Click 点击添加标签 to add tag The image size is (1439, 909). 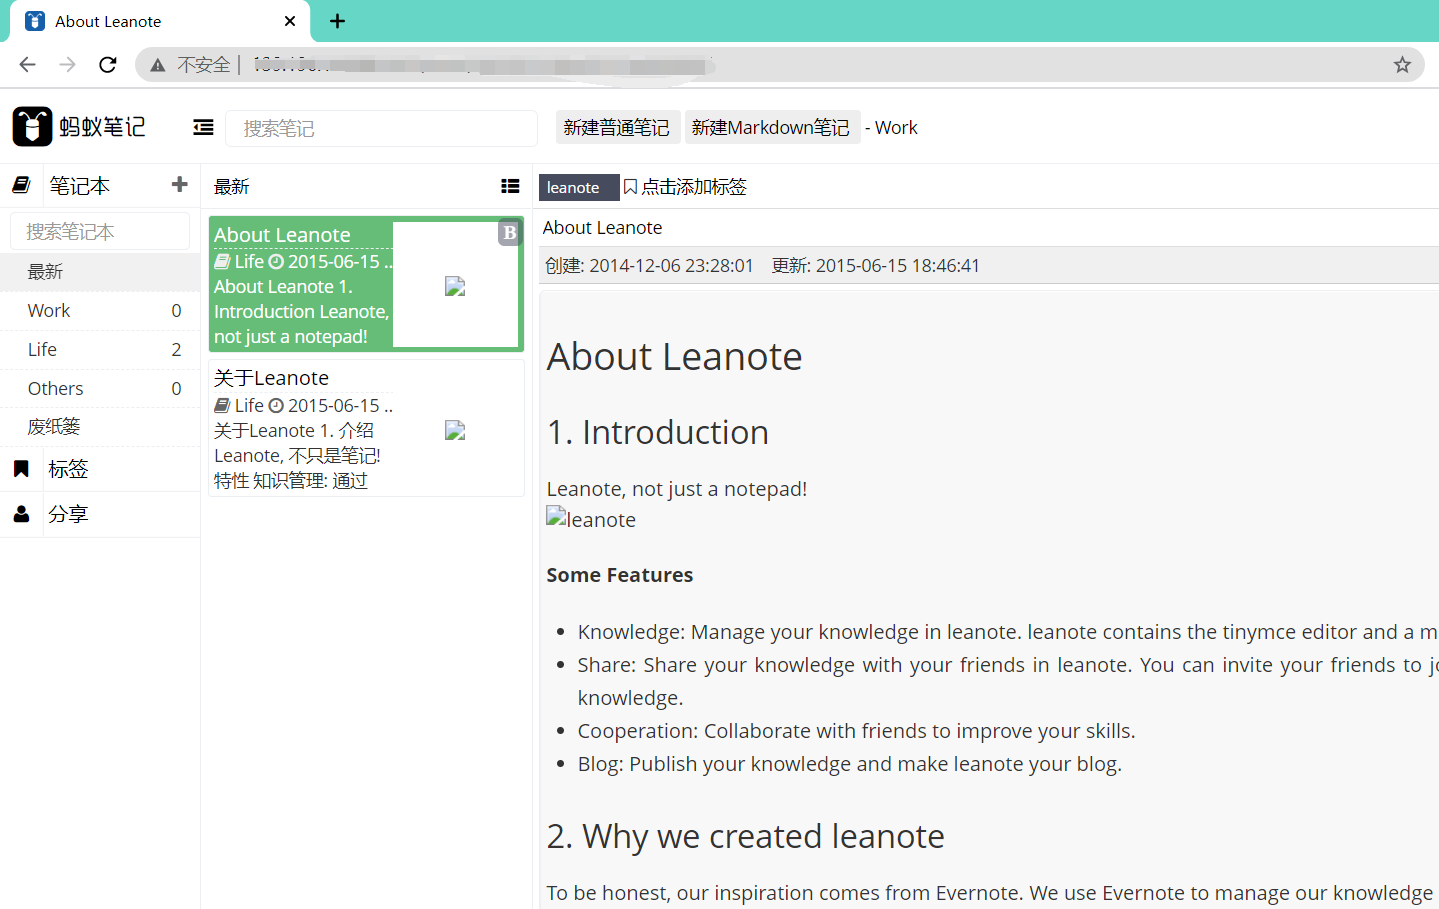(x=694, y=187)
